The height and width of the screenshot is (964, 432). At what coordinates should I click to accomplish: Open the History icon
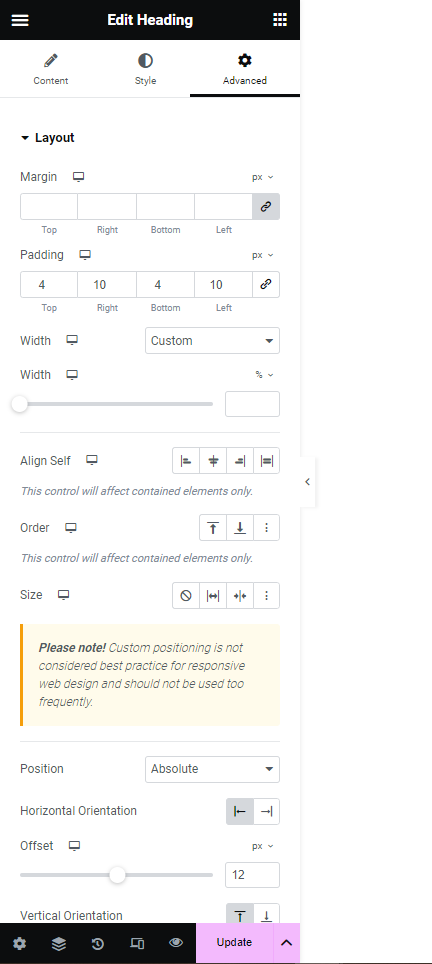[97, 943]
